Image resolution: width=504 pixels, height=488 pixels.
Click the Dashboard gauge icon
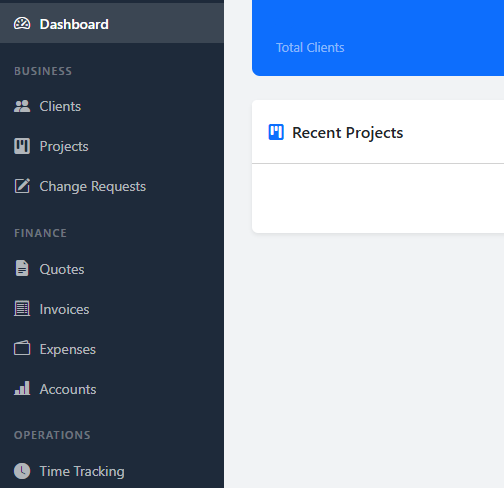22,24
